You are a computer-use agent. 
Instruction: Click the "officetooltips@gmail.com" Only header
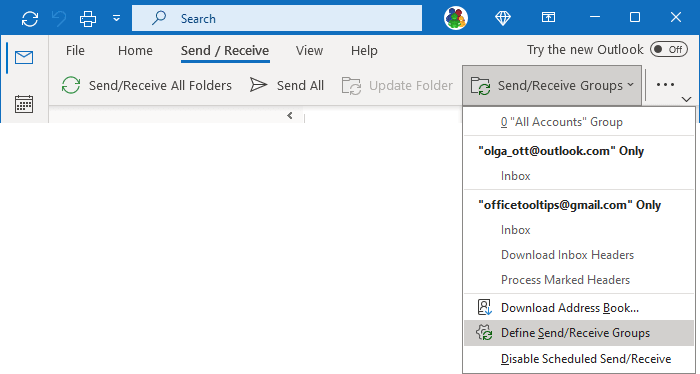pos(569,205)
